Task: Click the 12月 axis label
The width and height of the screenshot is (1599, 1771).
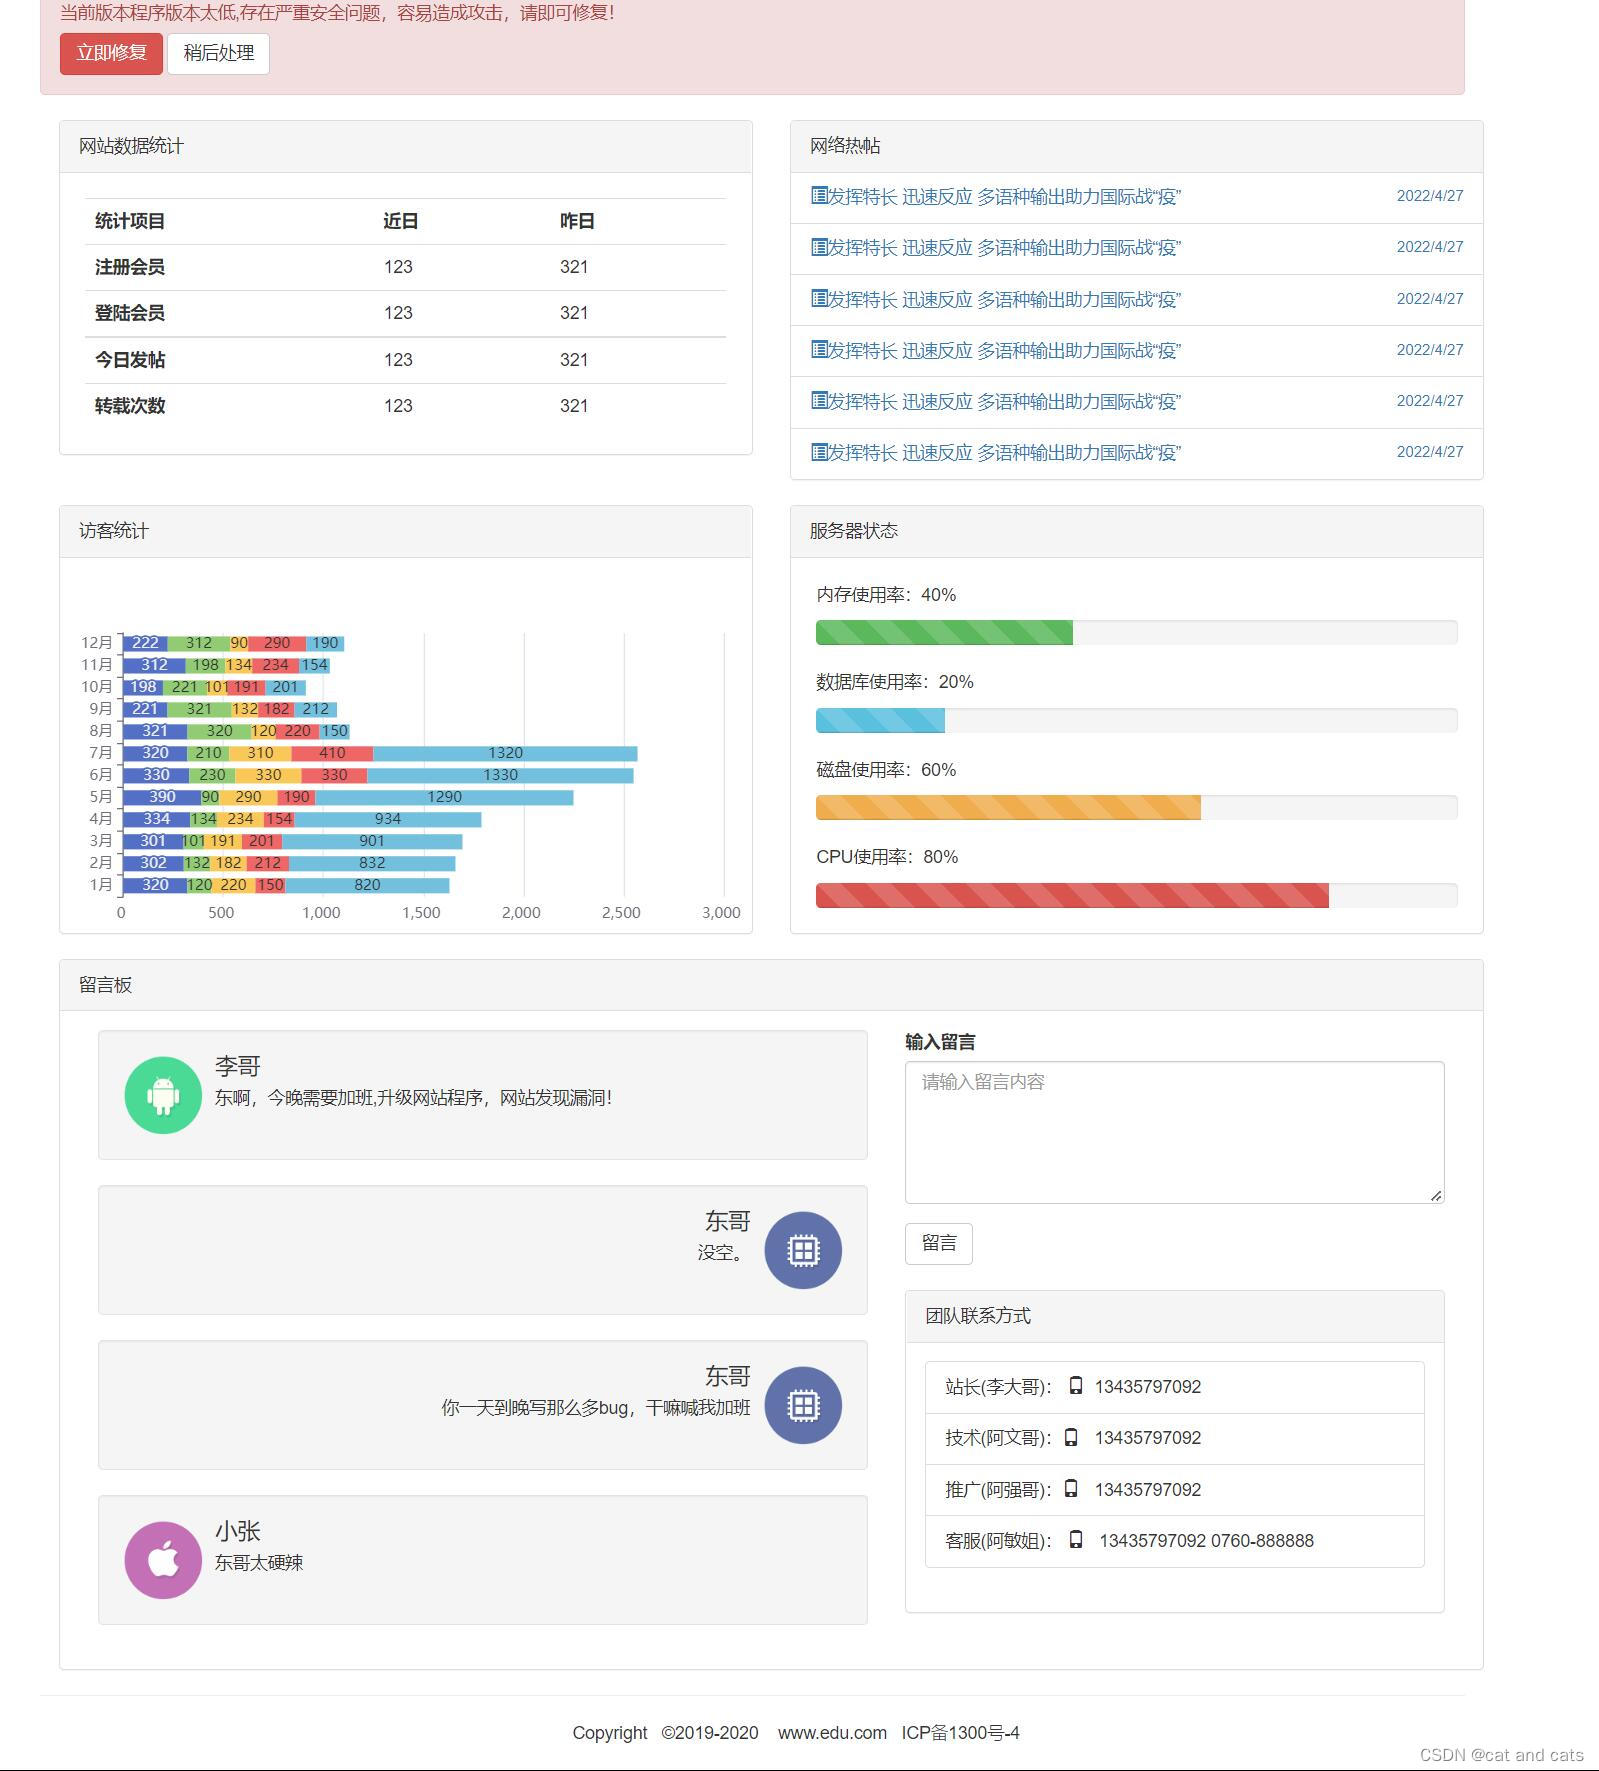Action: [x=97, y=643]
